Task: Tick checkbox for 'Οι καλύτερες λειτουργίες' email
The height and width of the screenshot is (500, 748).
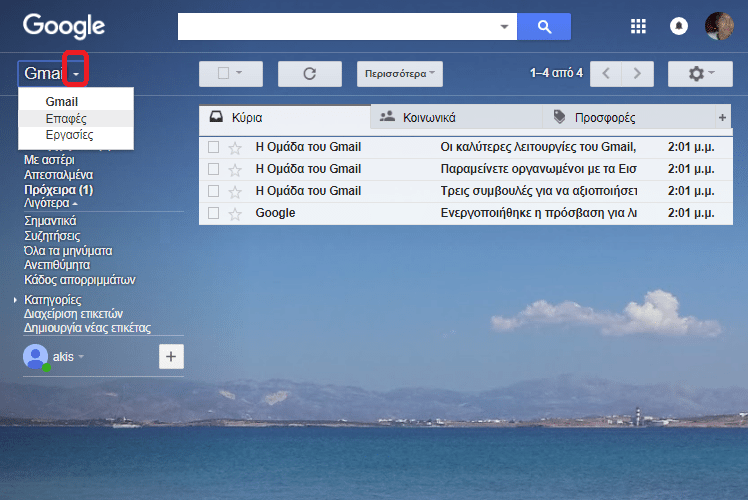Action: 213,147
